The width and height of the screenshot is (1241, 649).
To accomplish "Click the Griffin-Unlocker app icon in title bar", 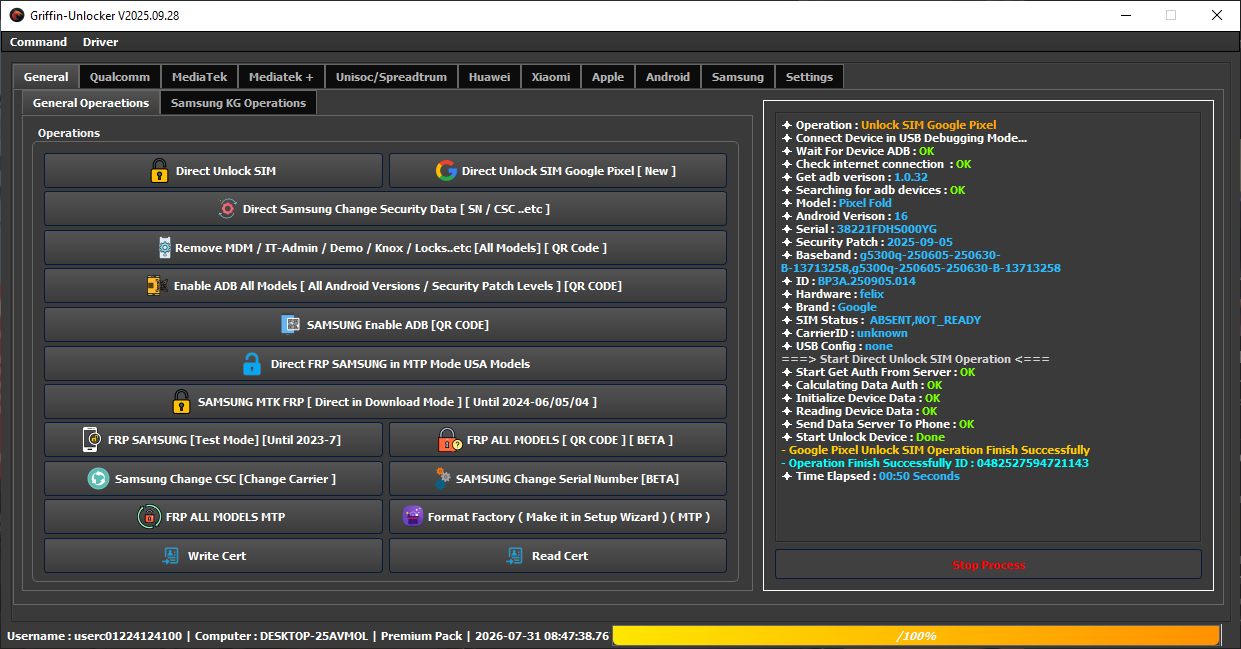I will click(15, 15).
